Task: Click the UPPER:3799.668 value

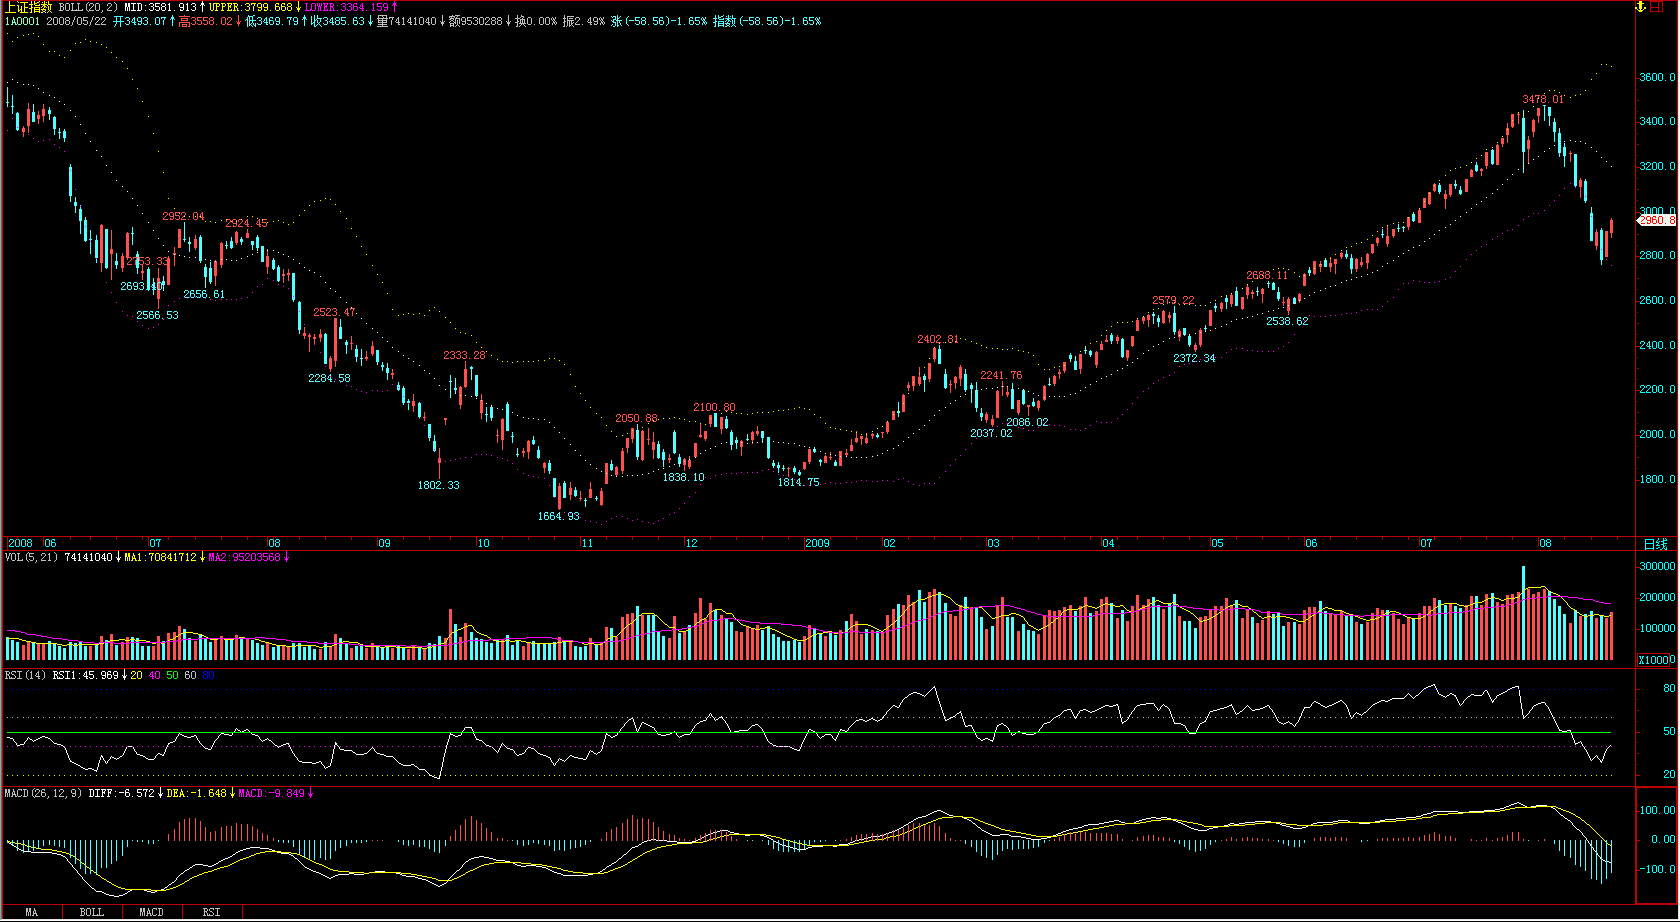Action: (251, 7)
